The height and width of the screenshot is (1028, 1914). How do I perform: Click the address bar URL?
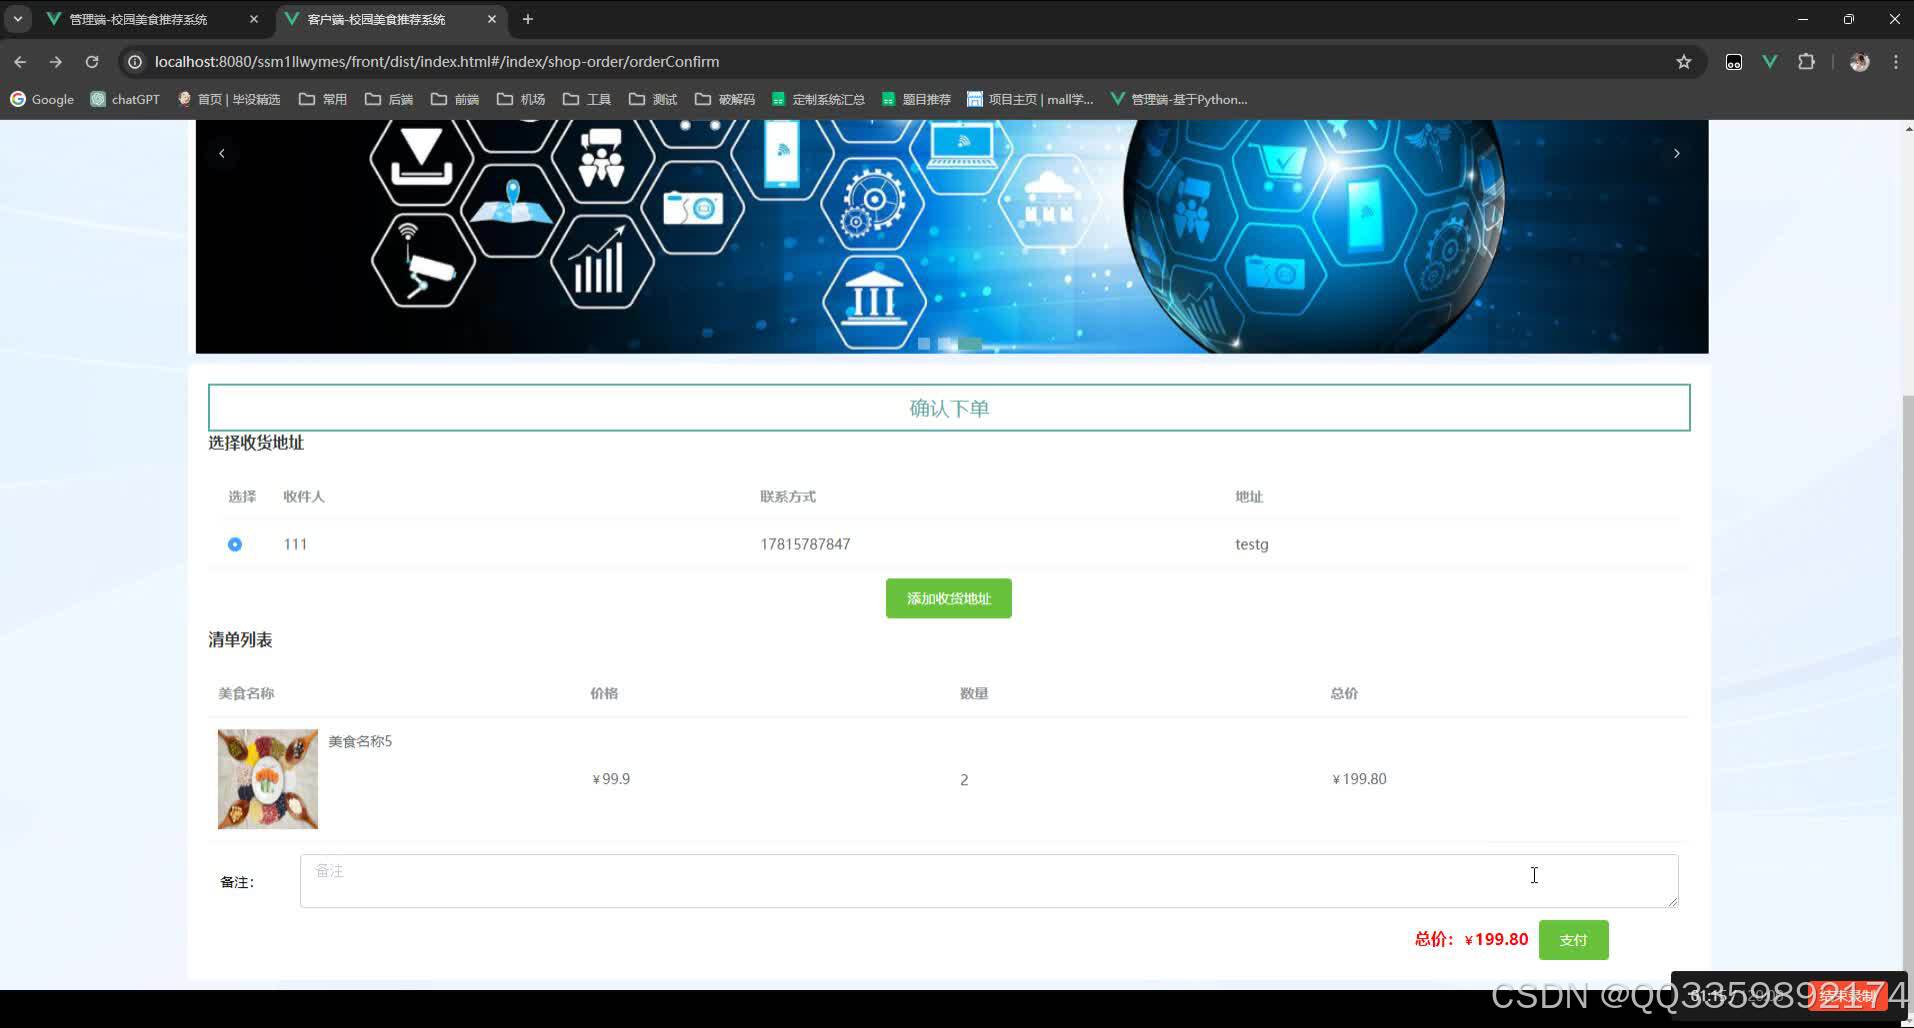coord(437,62)
